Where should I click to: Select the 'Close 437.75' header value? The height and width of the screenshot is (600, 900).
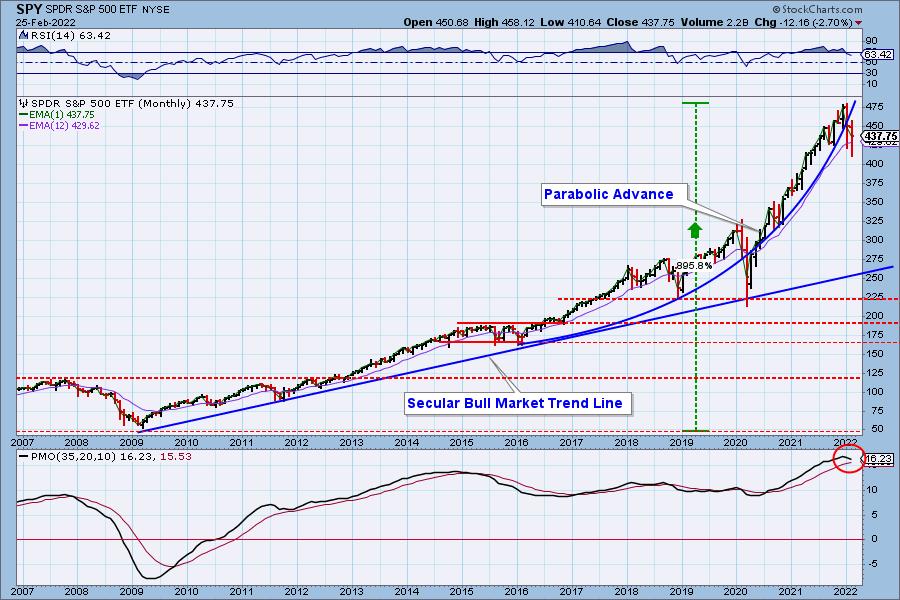(x=641, y=22)
